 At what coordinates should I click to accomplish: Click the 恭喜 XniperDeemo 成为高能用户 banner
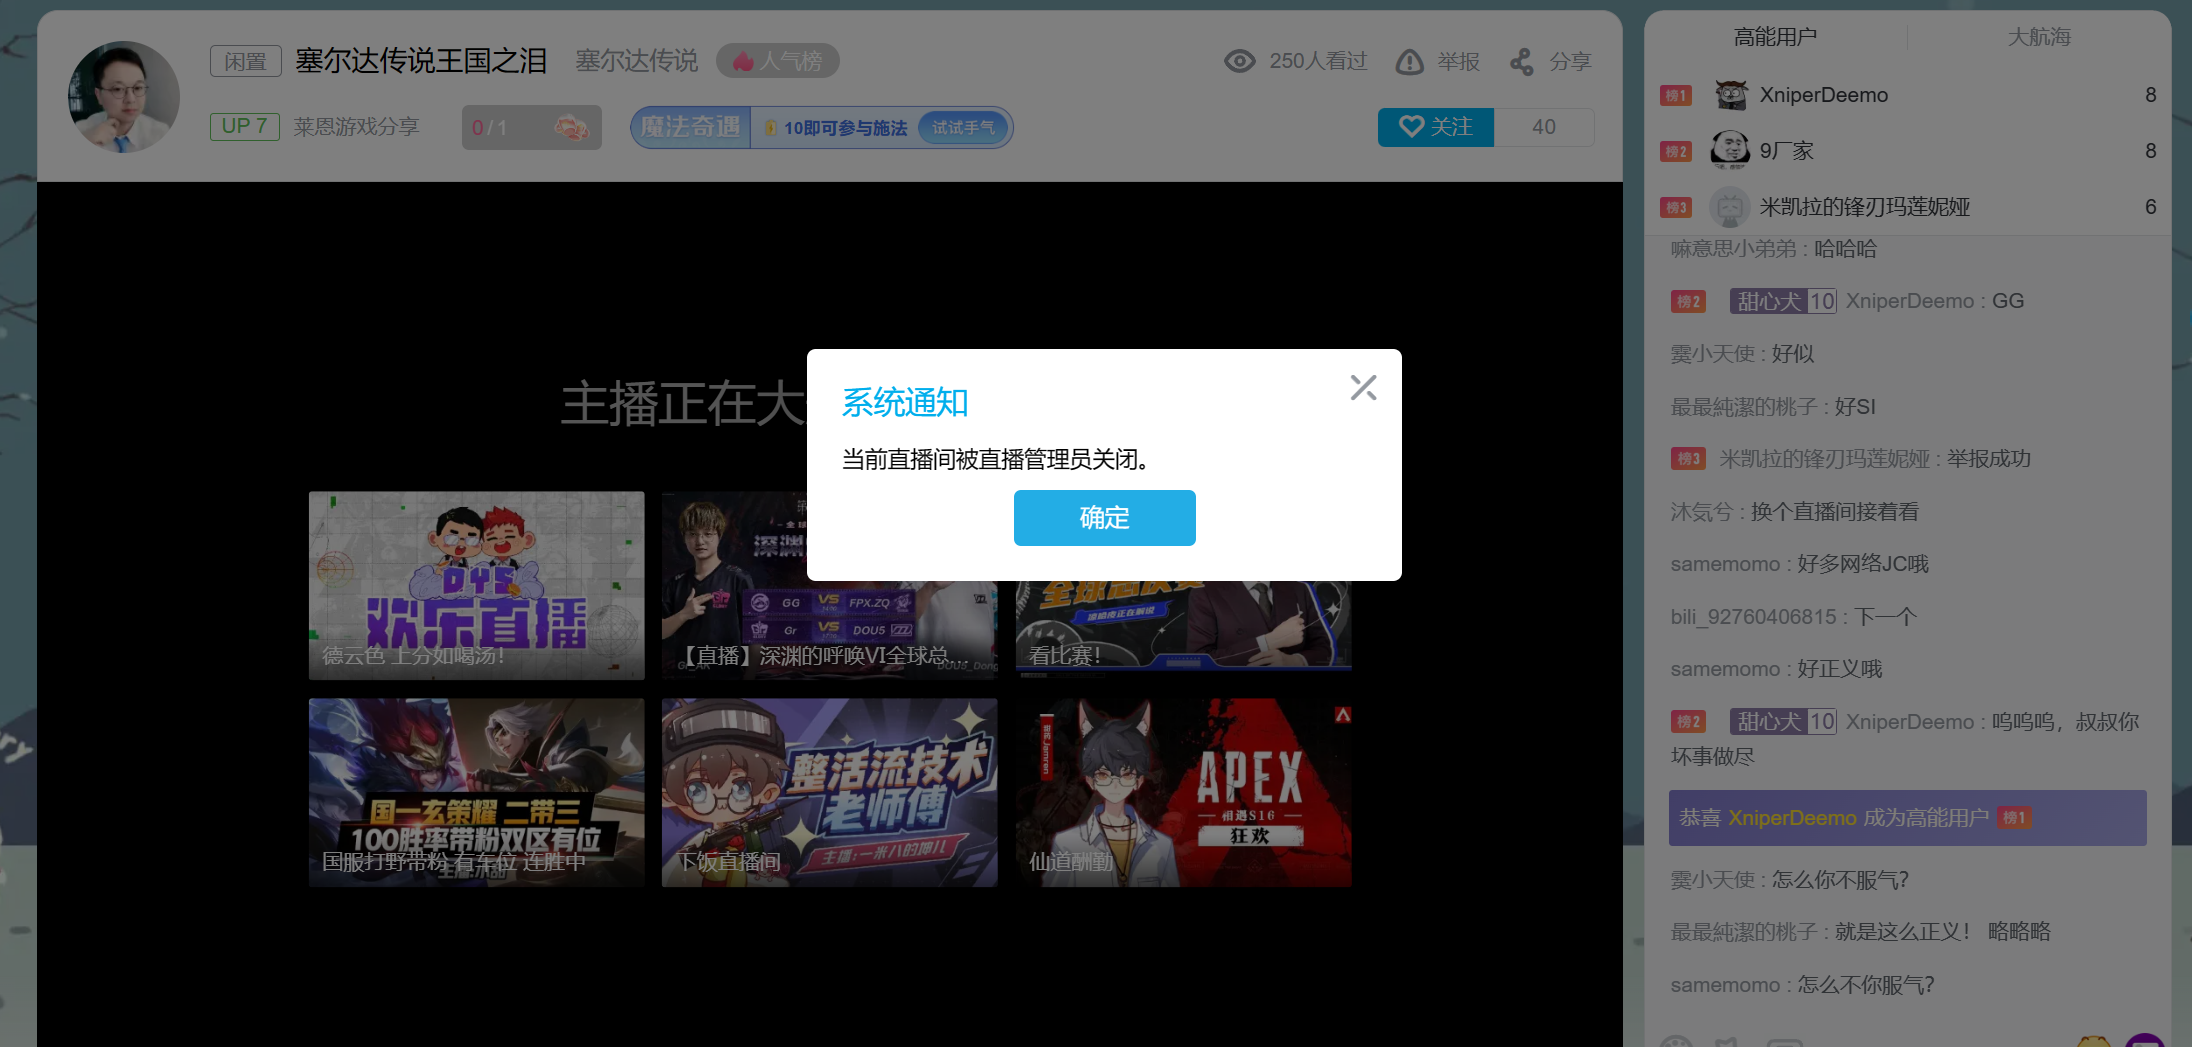click(x=1907, y=817)
